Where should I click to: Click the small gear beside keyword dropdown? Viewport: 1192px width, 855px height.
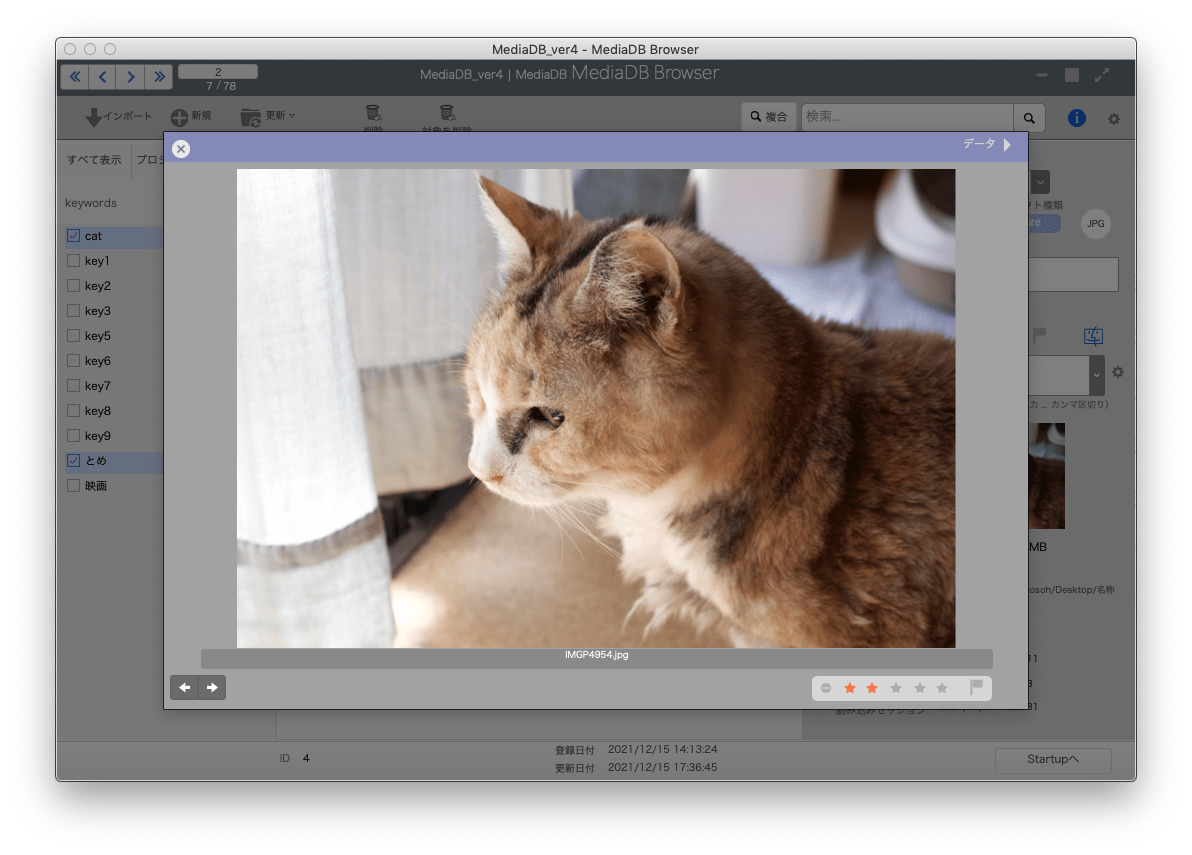pyautogui.click(x=1118, y=372)
